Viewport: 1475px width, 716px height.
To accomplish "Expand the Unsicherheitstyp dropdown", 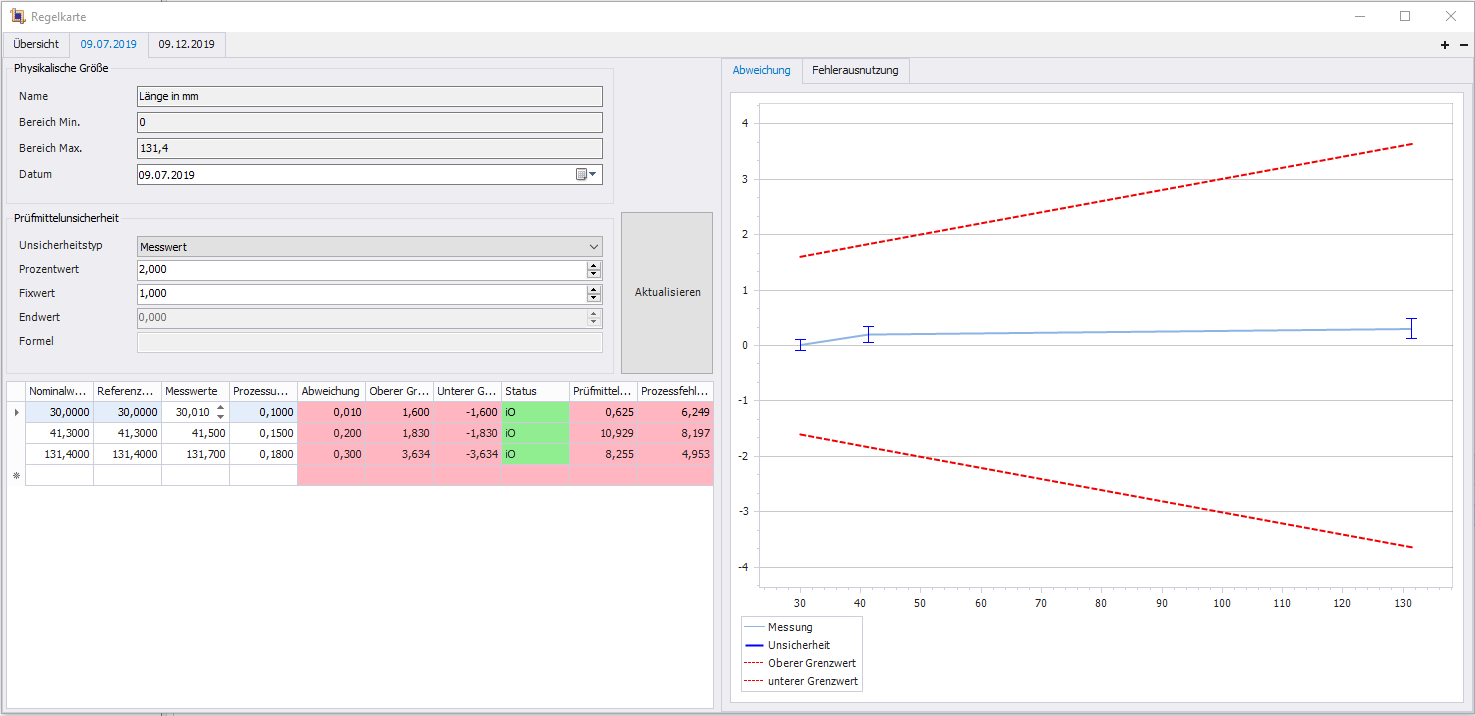I will [594, 246].
